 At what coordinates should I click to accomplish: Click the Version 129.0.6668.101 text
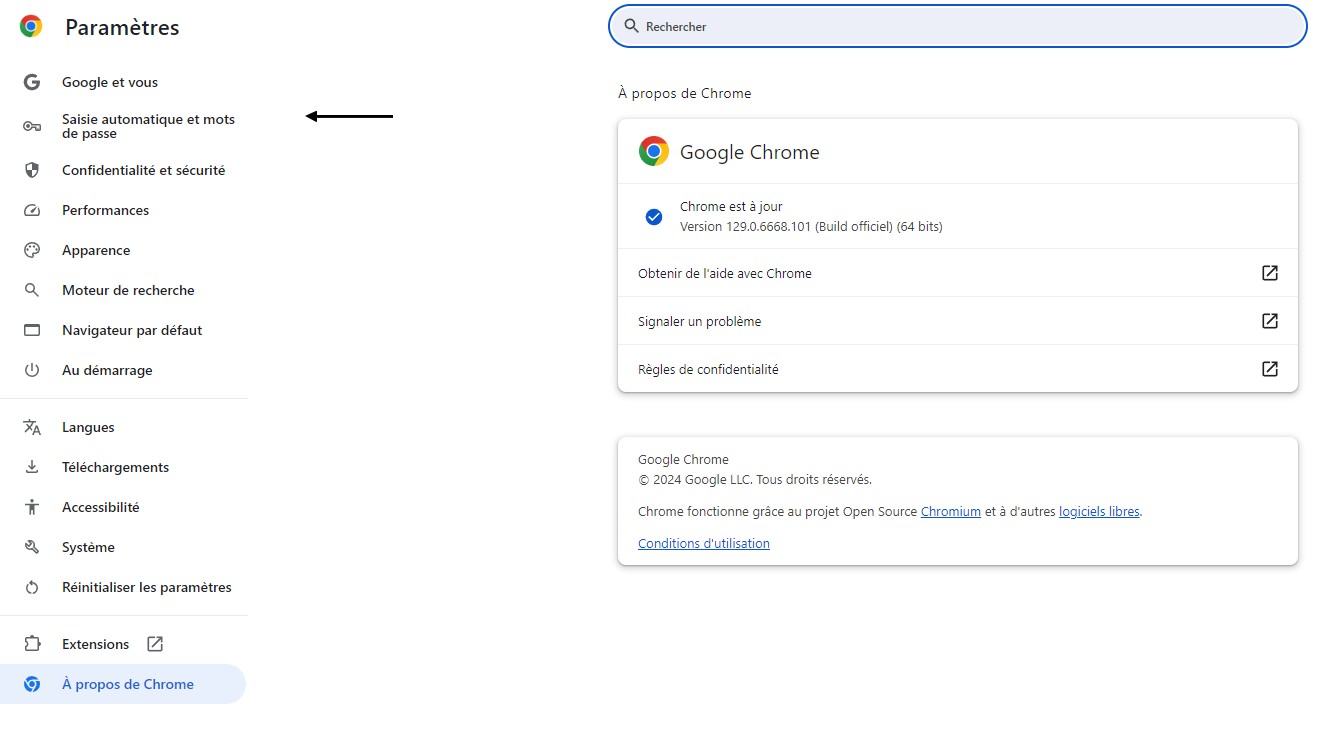tap(811, 226)
